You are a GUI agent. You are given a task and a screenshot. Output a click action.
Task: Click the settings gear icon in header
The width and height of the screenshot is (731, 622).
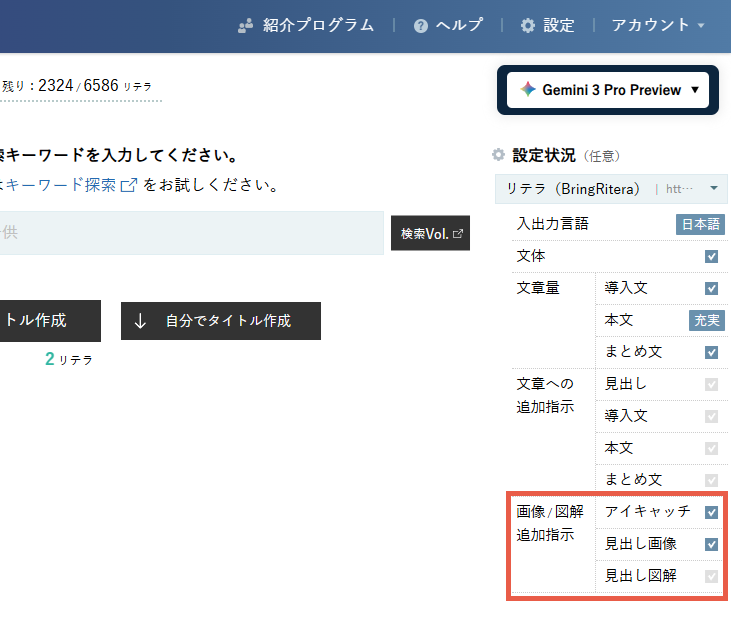click(x=528, y=25)
